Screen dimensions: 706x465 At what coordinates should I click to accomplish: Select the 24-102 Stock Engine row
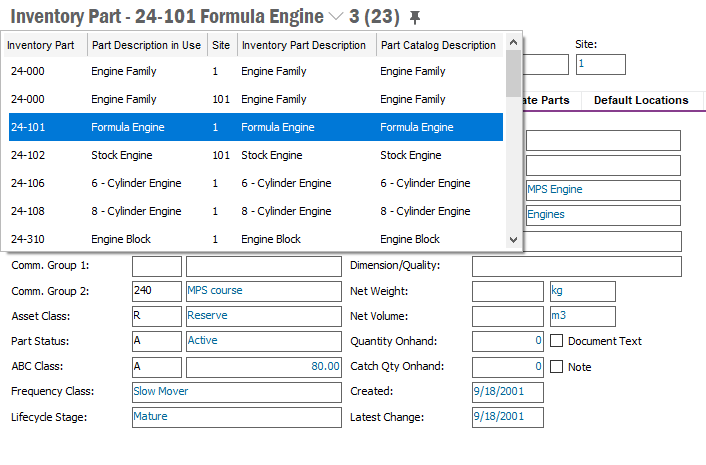point(255,156)
